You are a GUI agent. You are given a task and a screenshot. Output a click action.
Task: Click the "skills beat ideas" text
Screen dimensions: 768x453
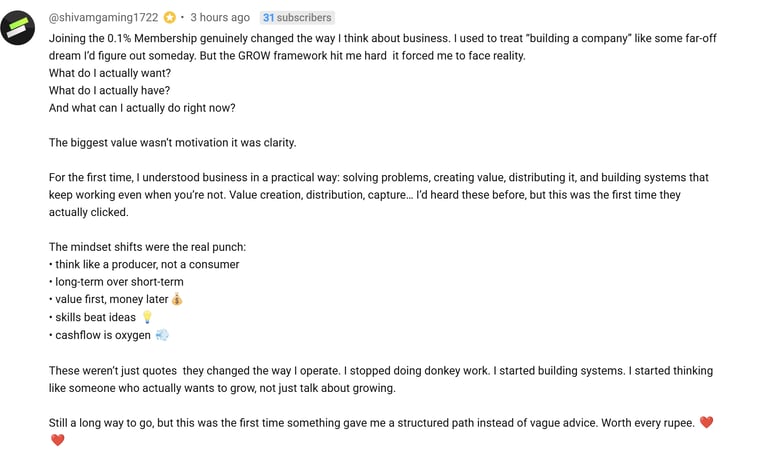tap(95, 317)
